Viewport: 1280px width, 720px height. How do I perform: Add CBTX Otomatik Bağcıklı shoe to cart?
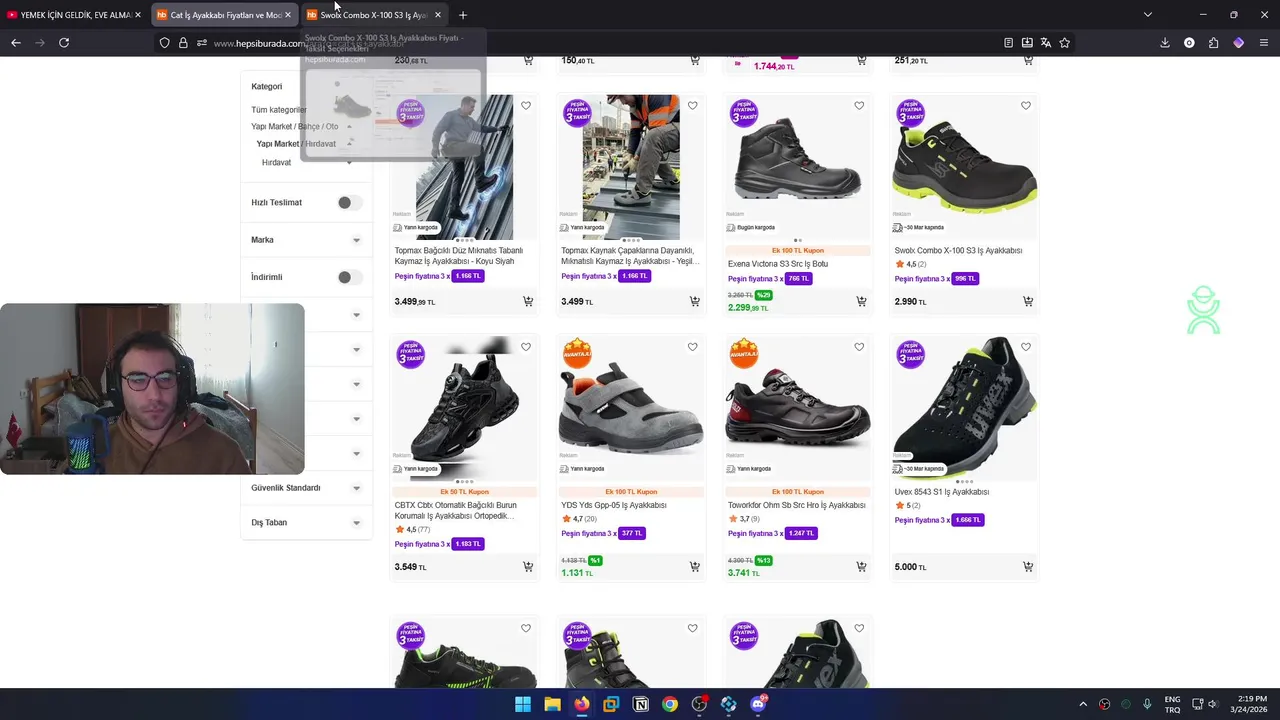[528, 567]
